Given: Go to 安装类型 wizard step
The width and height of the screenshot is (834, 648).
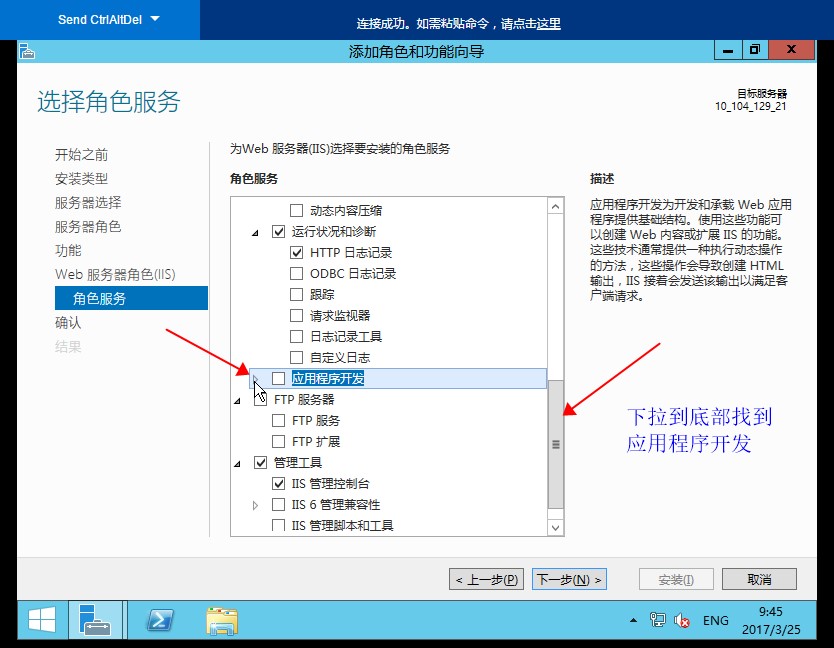Looking at the screenshot, I should tap(81, 179).
